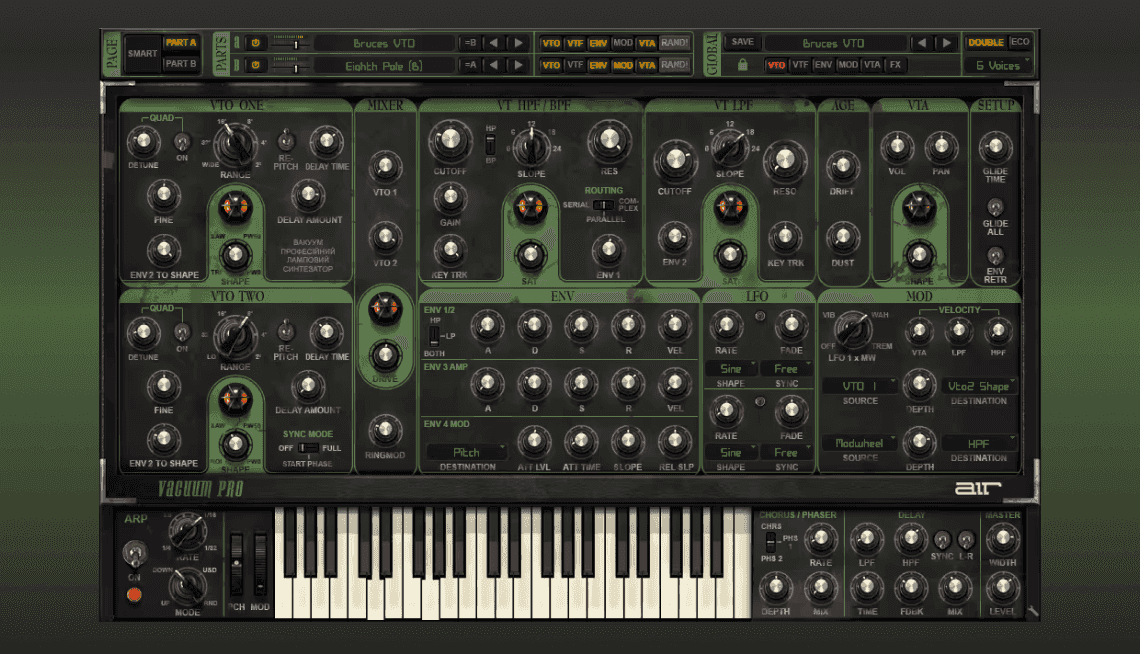Click the MOD wheel

pyautogui.click(x=260, y=565)
